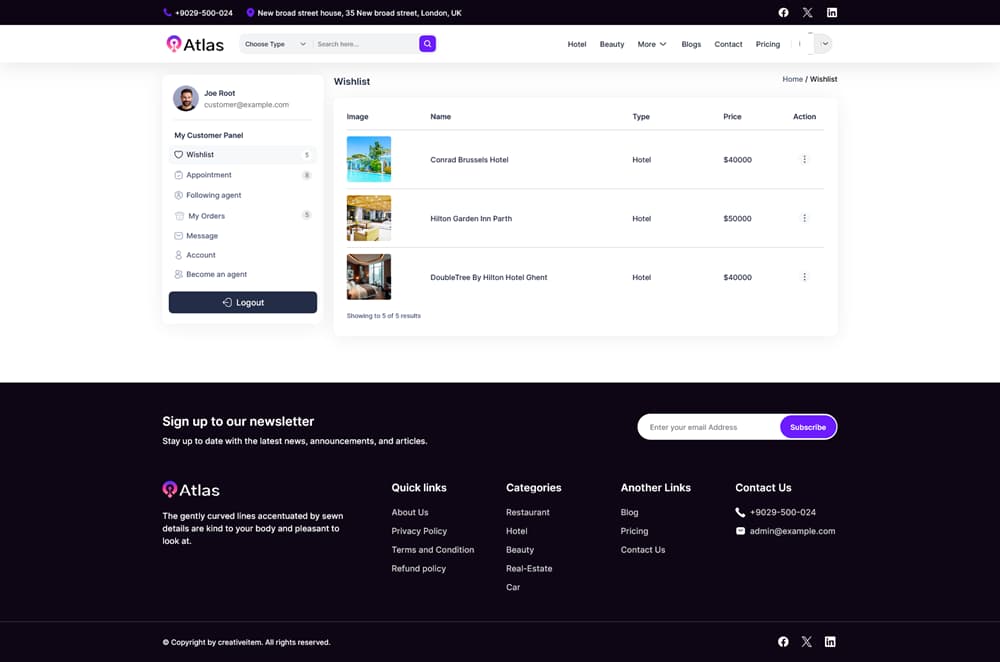Open Facebook icon in footer
Screen dimensions: 1000x662
pyautogui.click(x=783, y=642)
